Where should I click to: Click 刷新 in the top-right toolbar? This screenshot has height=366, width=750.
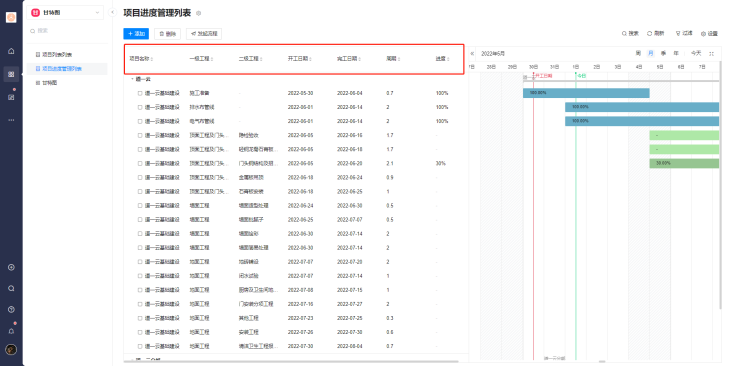coord(656,34)
